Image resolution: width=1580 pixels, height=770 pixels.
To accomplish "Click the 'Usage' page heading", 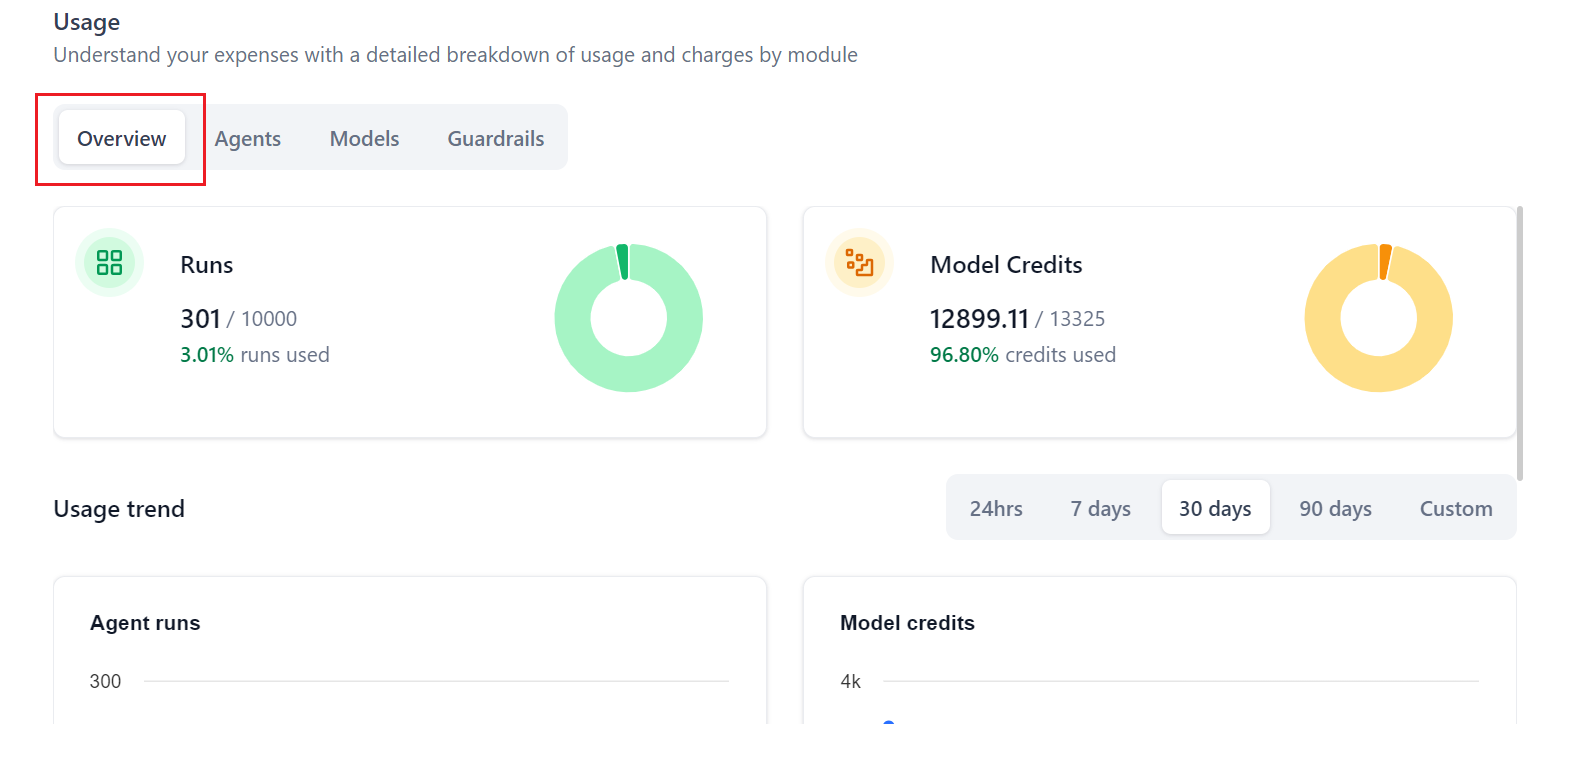I will [x=87, y=22].
